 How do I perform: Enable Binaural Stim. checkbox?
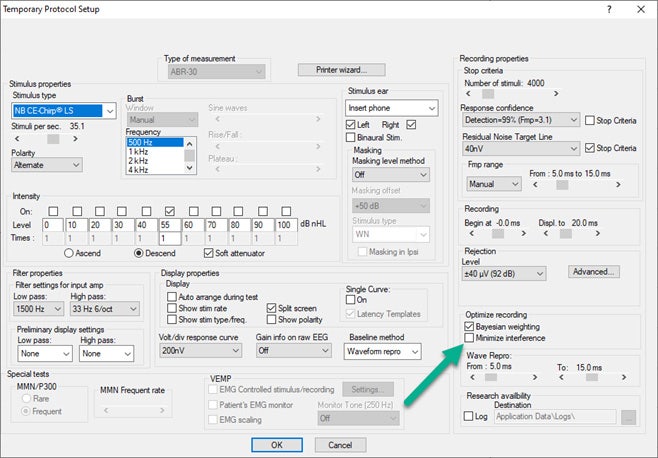(350, 137)
